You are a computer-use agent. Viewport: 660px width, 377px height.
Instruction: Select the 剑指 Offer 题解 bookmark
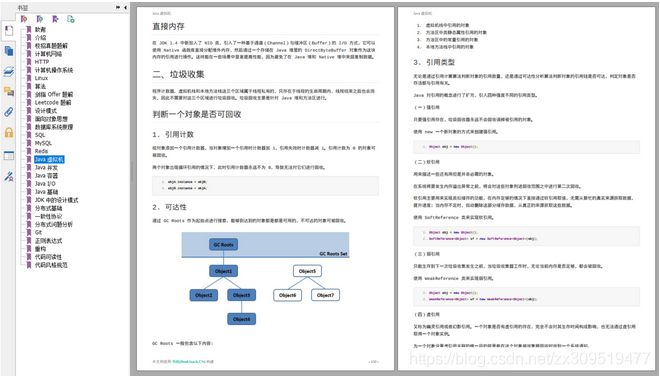point(54,94)
